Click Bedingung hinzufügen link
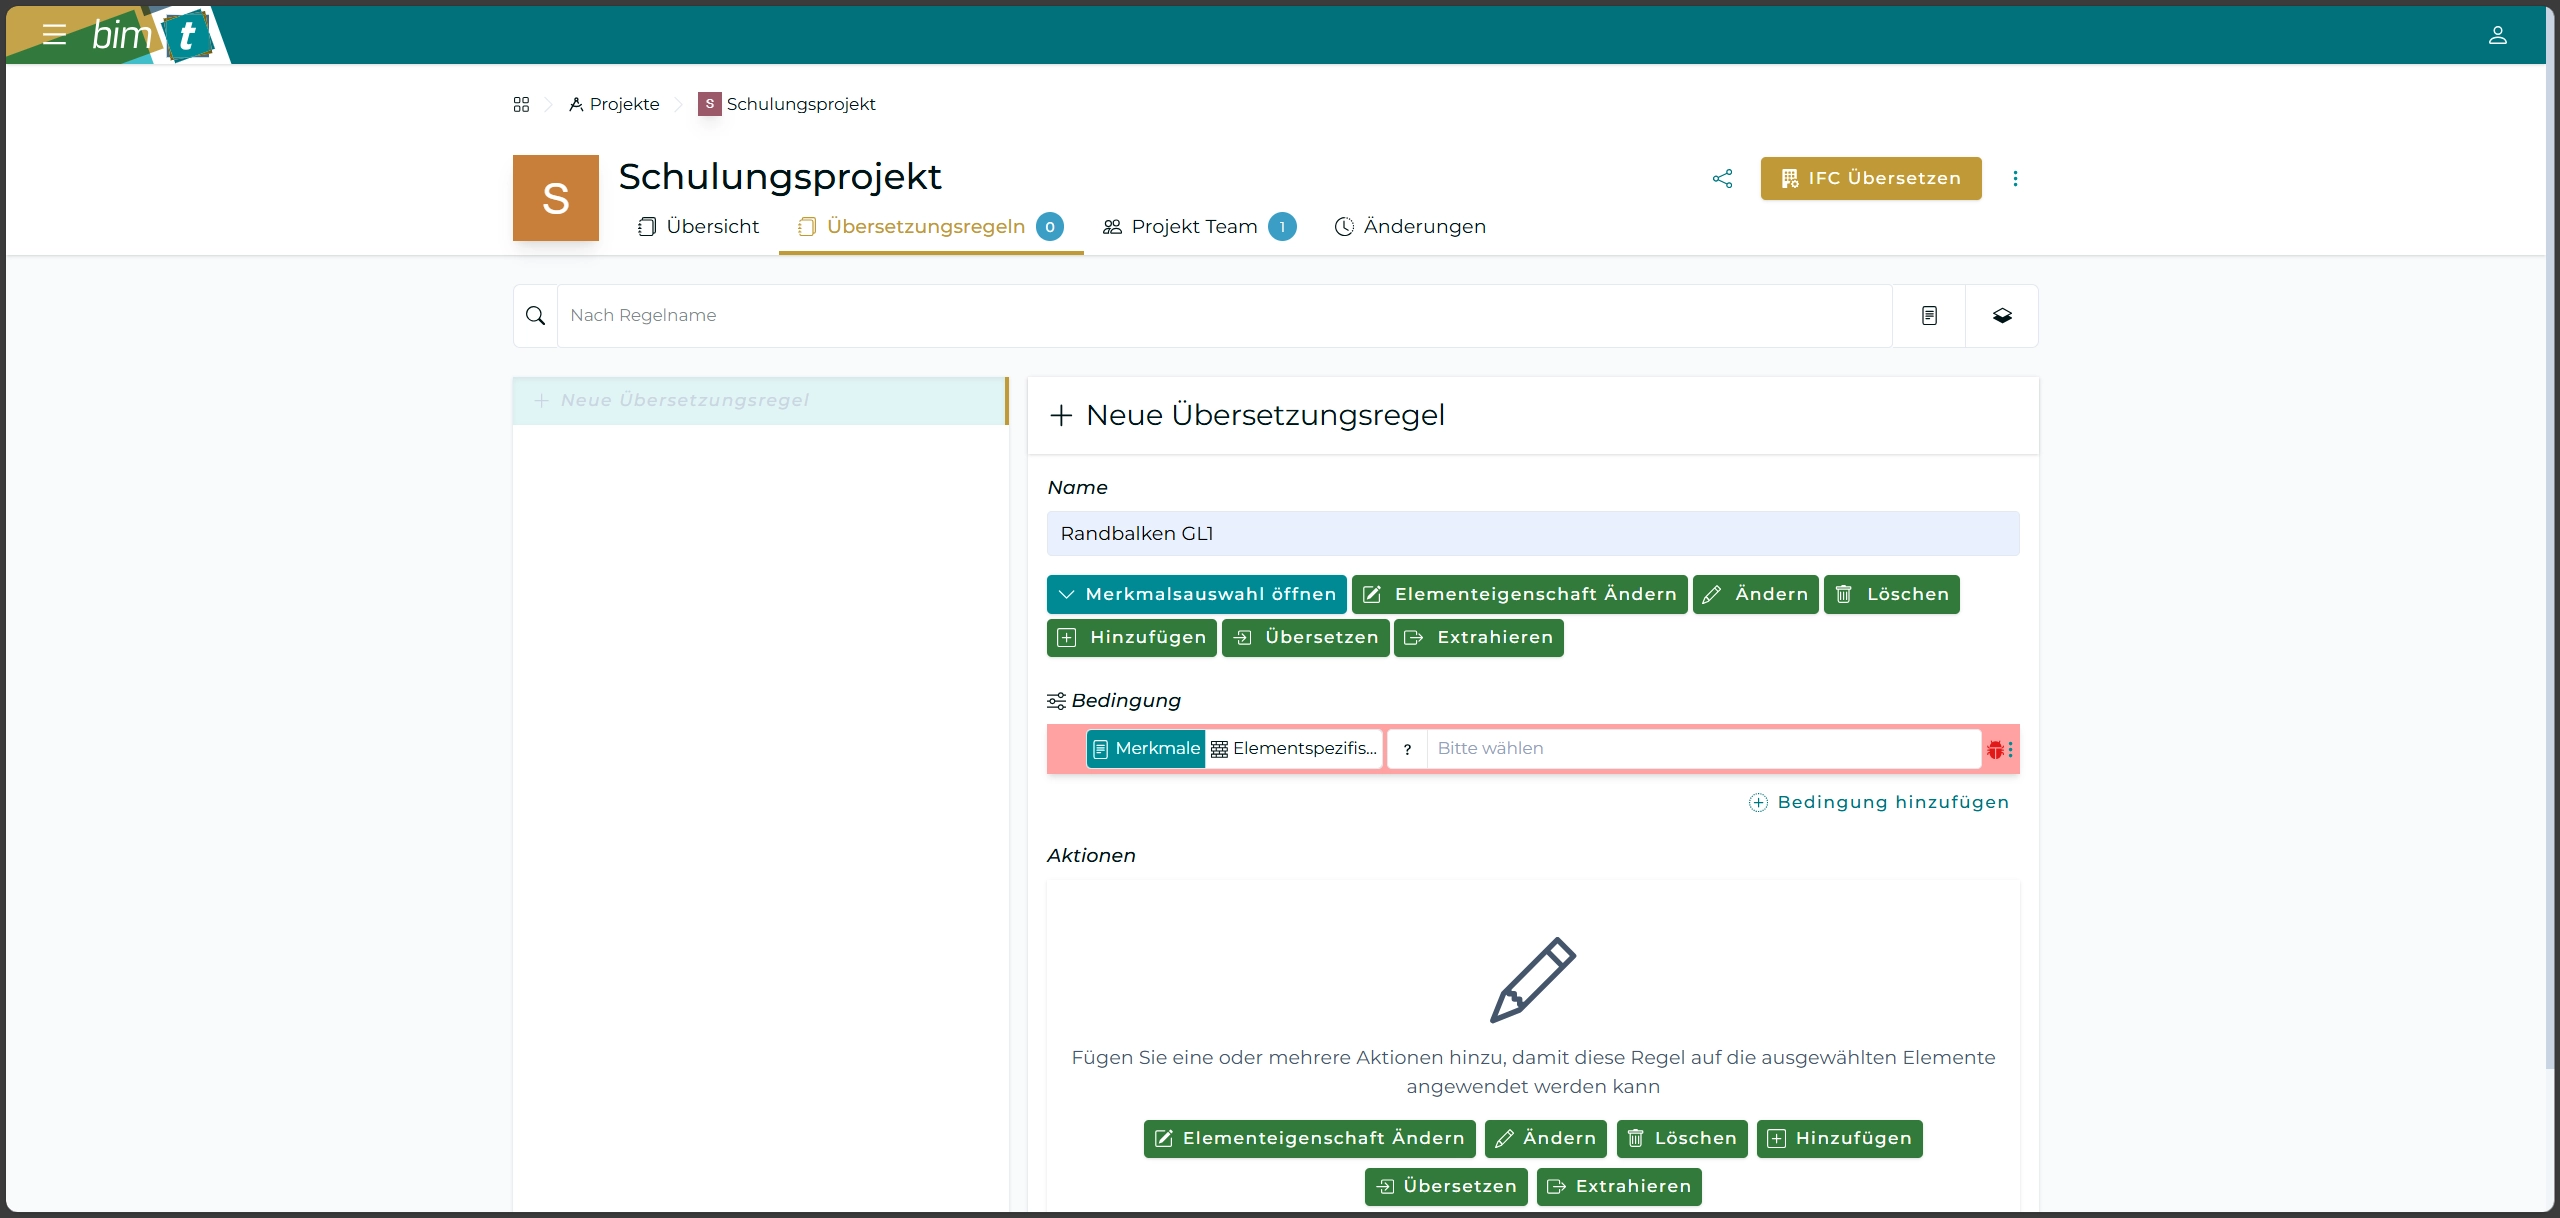 click(1879, 802)
